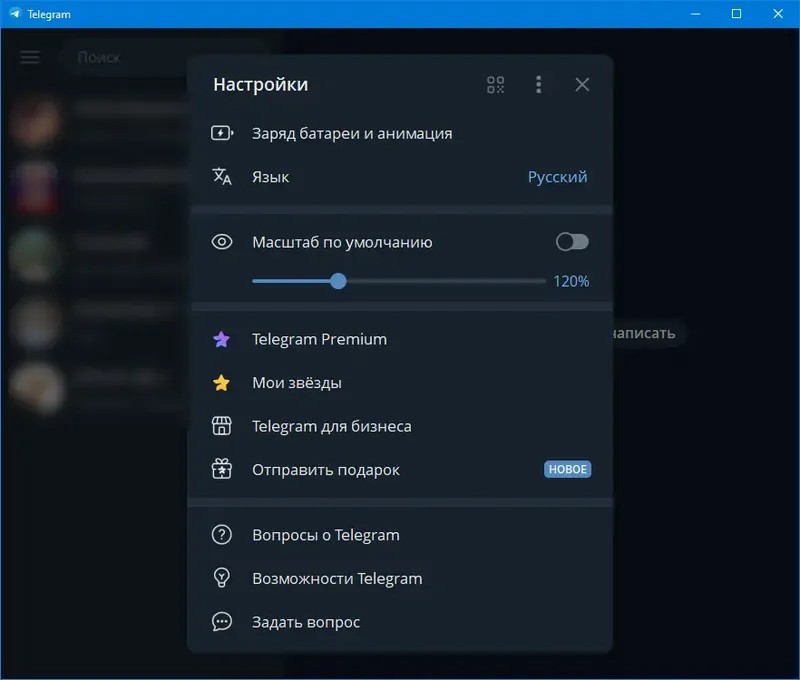Click the lightbulb icon for Возможности Telegram
The height and width of the screenshot is (680, 800).
click(221, 578)
